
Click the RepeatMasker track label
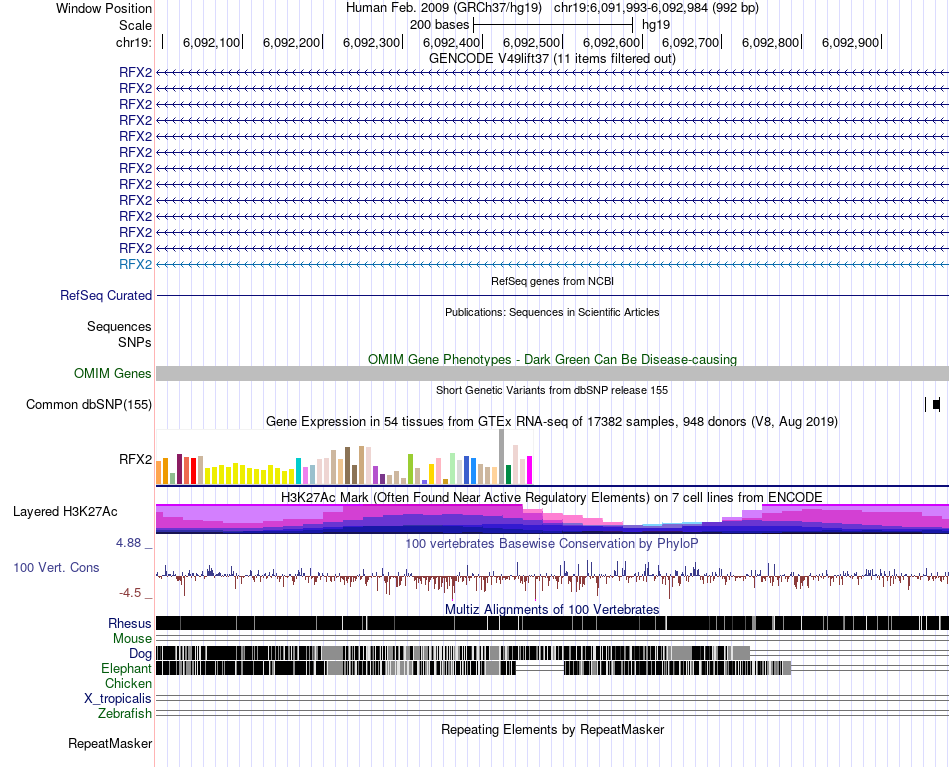pyautogui.click(x=110, y=743)
